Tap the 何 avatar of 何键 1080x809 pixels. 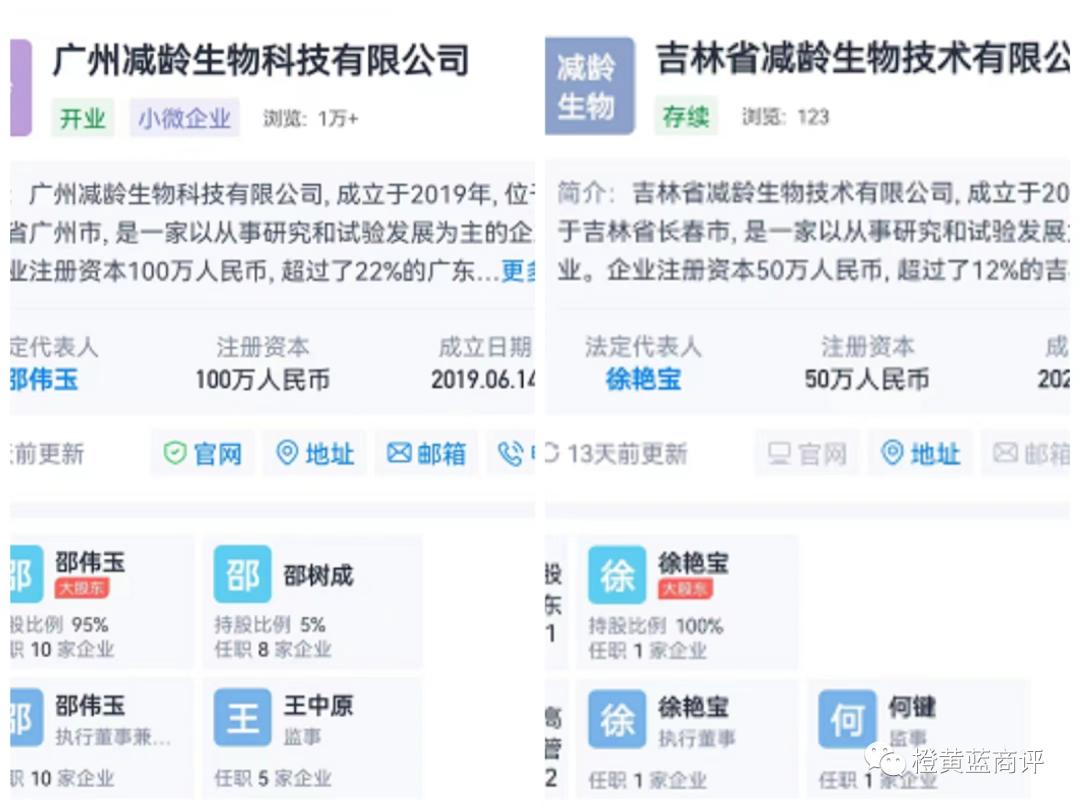(847, 719)
